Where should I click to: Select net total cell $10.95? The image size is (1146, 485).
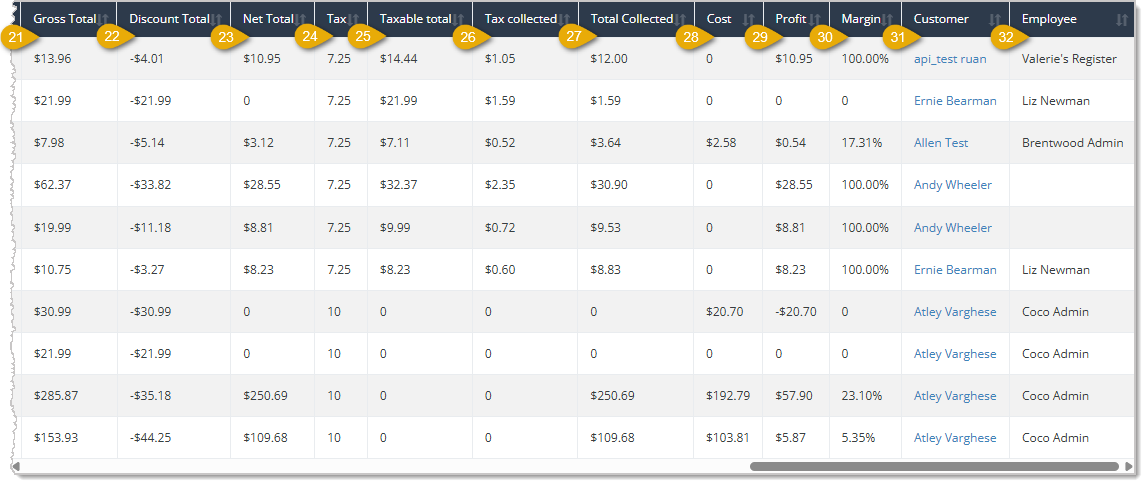click(262, 58)
